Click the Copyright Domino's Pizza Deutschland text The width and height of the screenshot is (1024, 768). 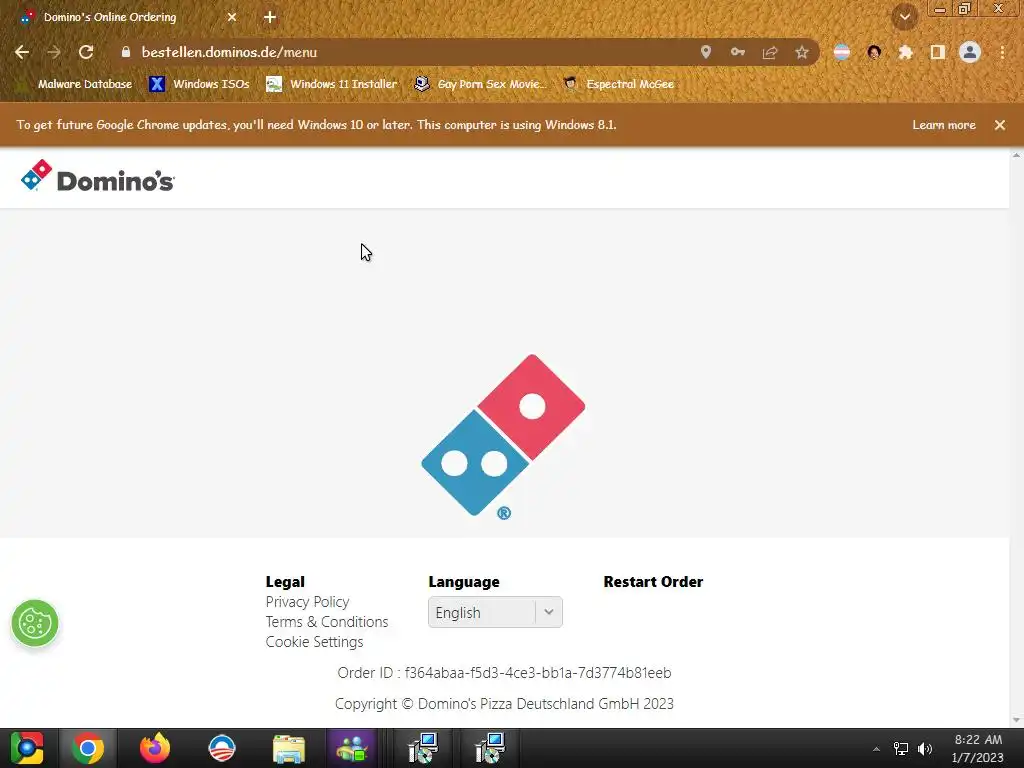(504, 704)
